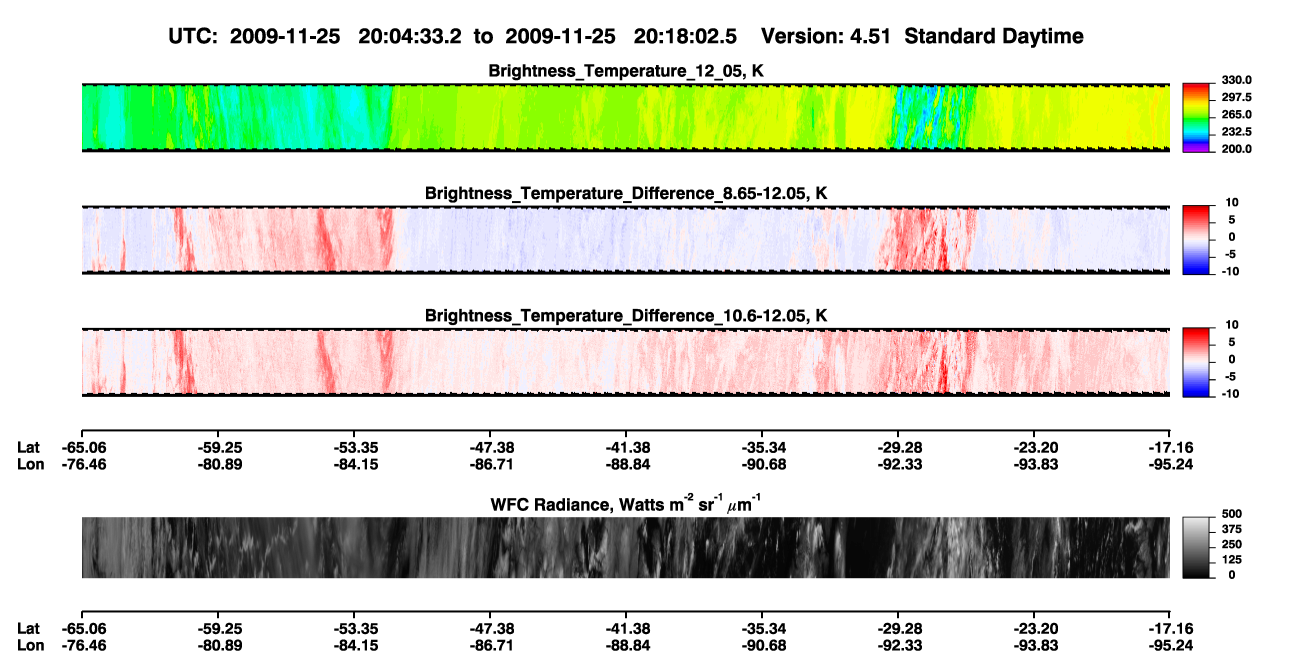Click the 200.0 colorbar tick label
Image resolution: width=1300 pixels, height=667 pixels.
1238,149
